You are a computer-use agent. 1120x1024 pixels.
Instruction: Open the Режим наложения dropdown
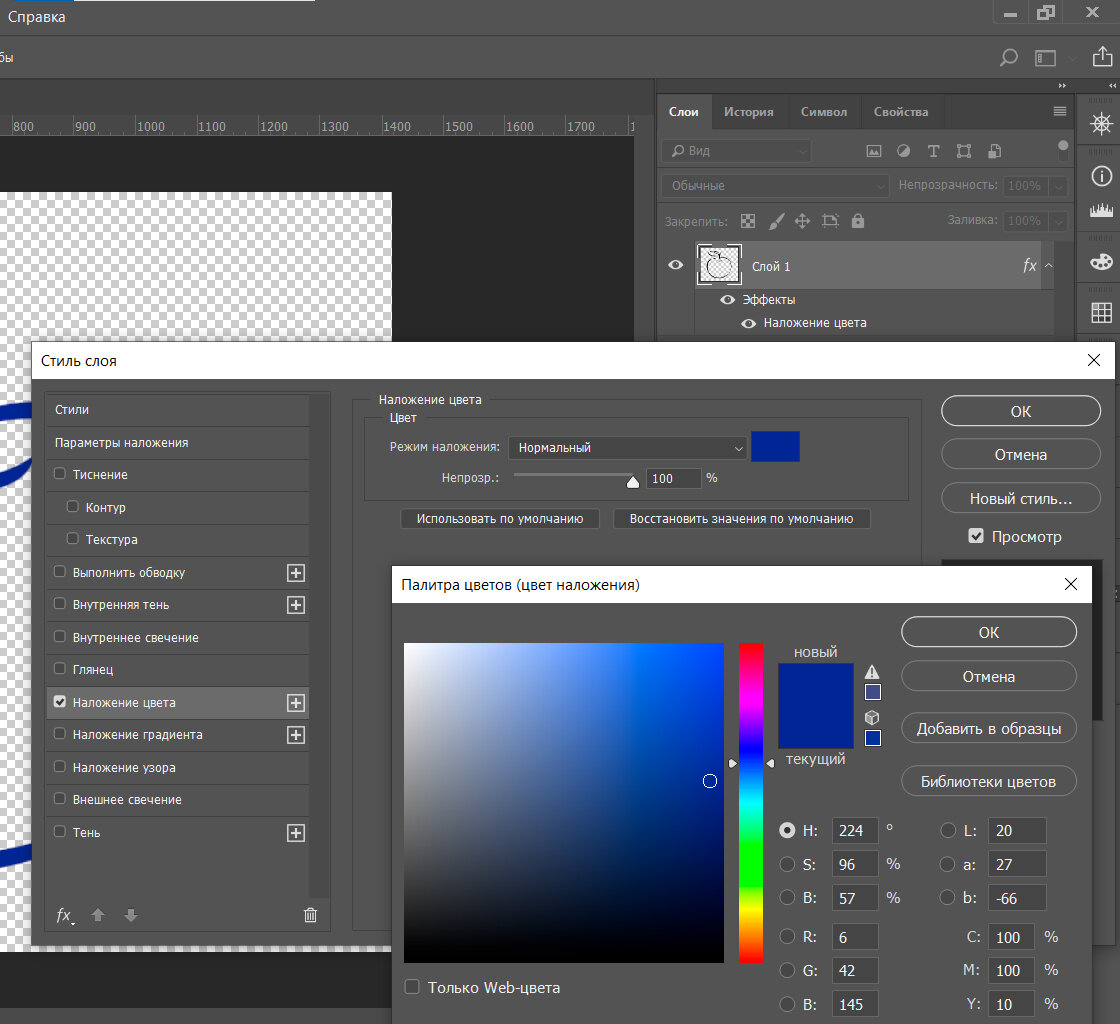[627, 448]
